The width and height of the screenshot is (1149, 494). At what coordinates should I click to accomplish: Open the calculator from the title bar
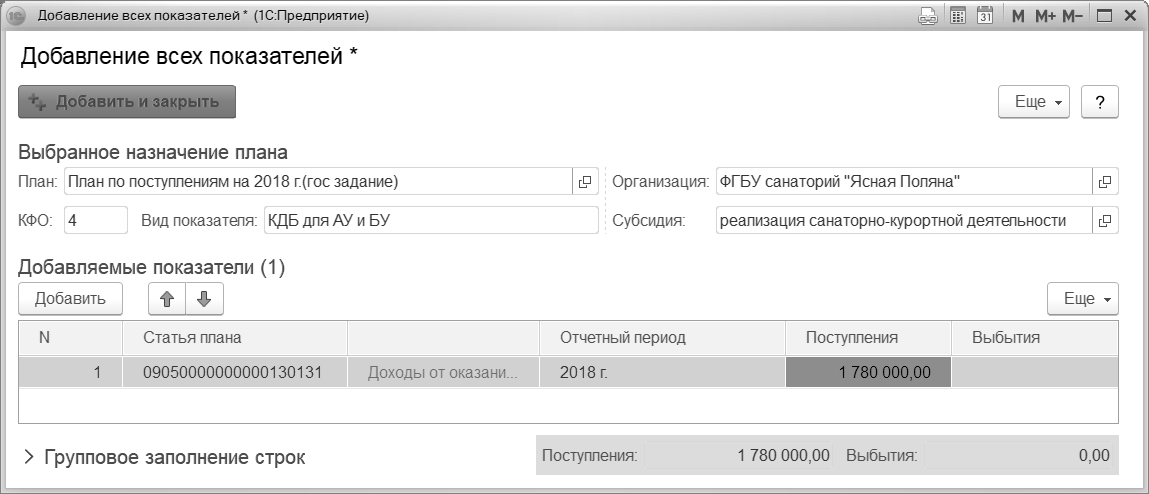point(957,16)
